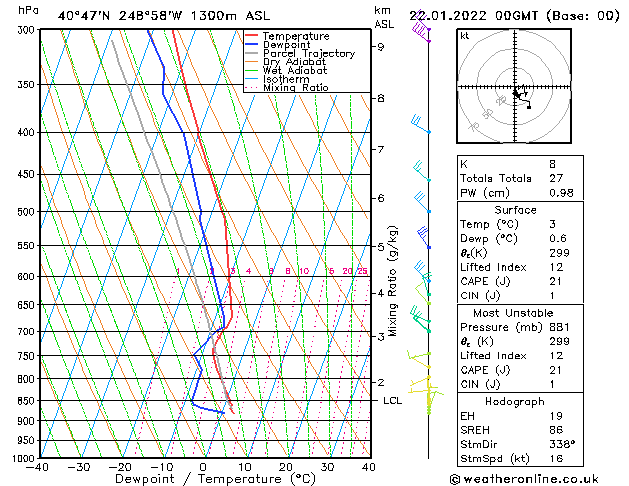Click the Totals Totals index row
This screenshot has width=629, height=486.
pyautogui.click(x=520, y=178)
